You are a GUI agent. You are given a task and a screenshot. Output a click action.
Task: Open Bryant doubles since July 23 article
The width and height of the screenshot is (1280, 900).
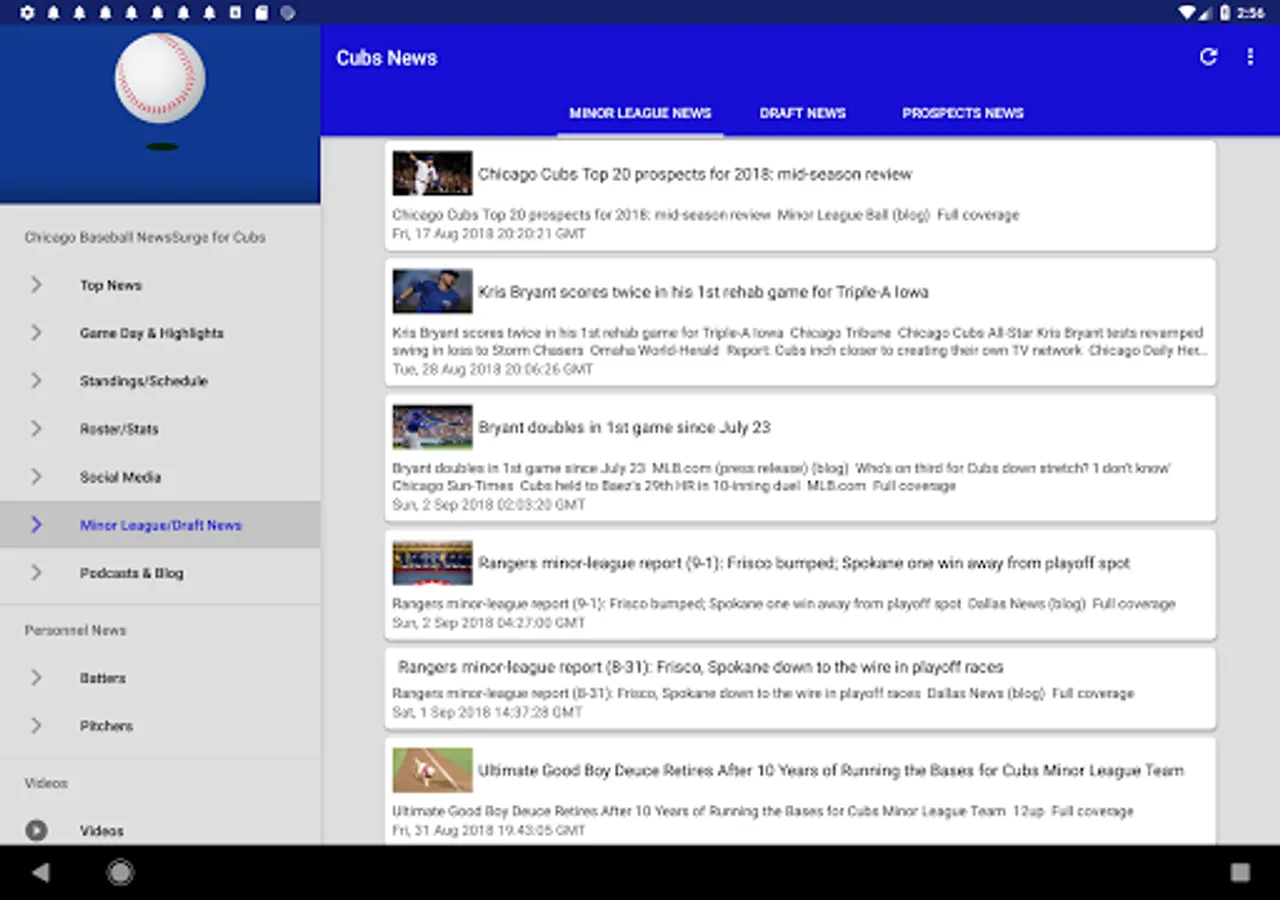[x=800, y=458]
